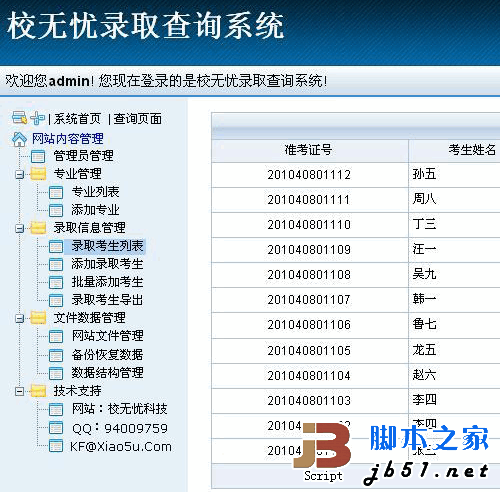Screen dimensions: 500x492
Task: Click the KF@Xiao5u.Com email entry
Action: point(121,447)
